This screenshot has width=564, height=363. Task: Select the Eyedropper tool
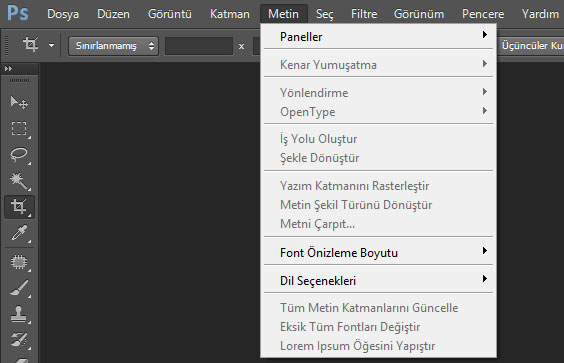[x=19, y=233]
